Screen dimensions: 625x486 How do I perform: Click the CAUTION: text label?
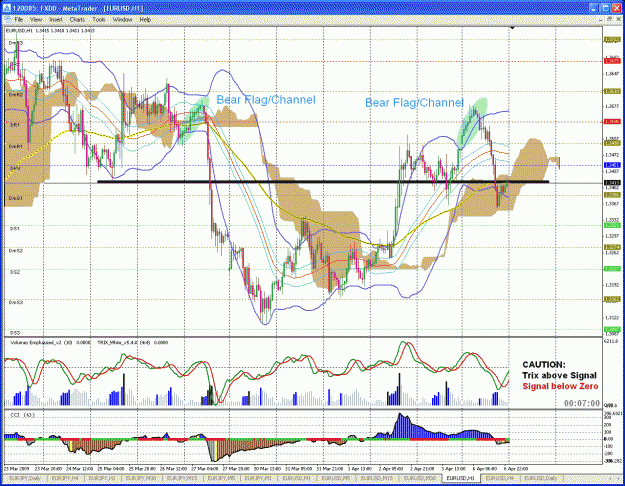point(544,364)
